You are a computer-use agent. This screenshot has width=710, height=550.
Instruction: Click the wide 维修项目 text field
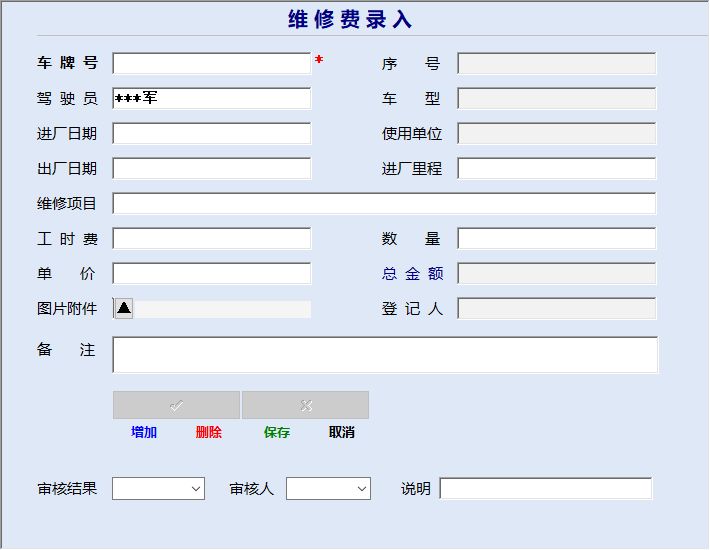384,203
